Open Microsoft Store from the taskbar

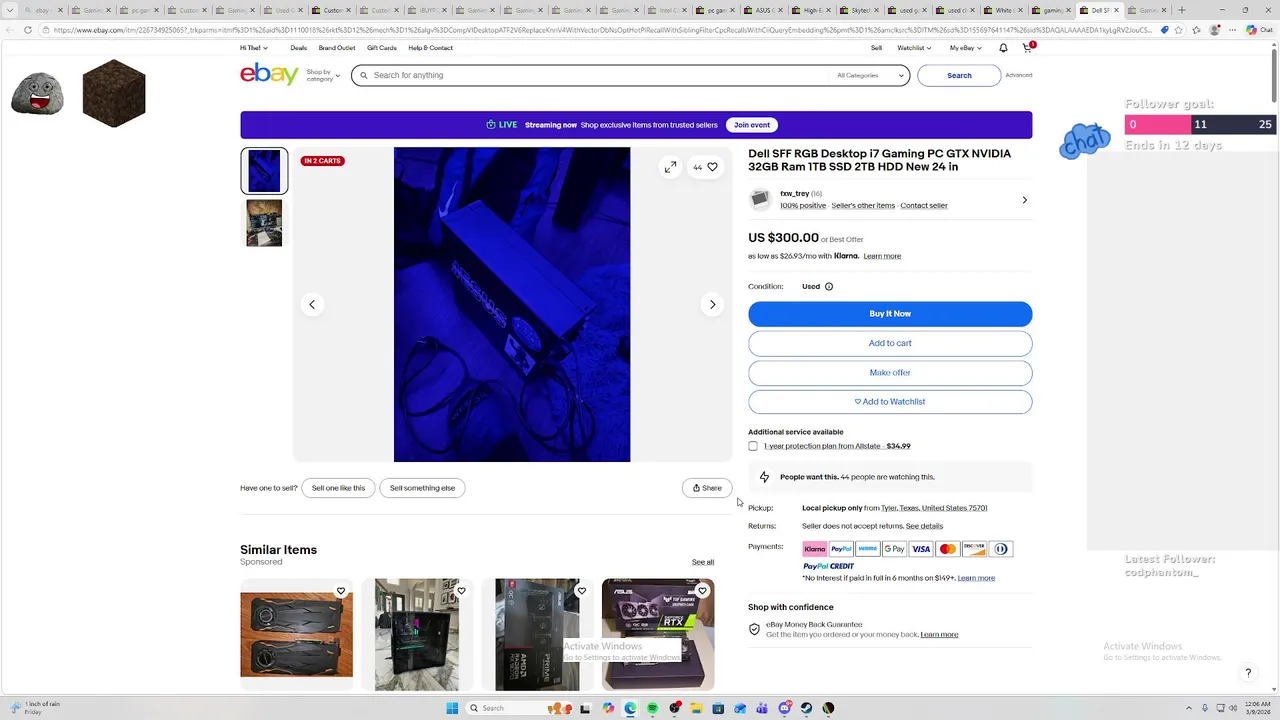[718, 708]
